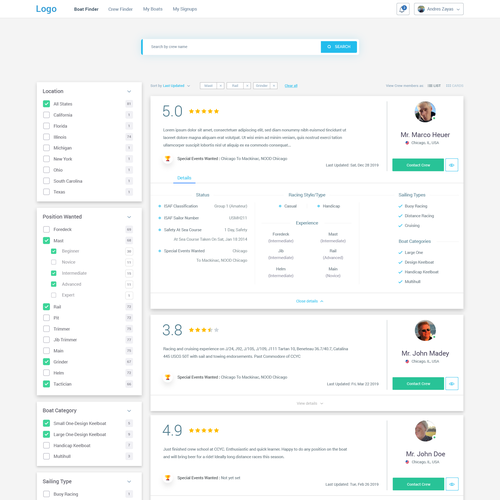Focus the Search by crew name field
500x500 pixels.
point(232,47)
